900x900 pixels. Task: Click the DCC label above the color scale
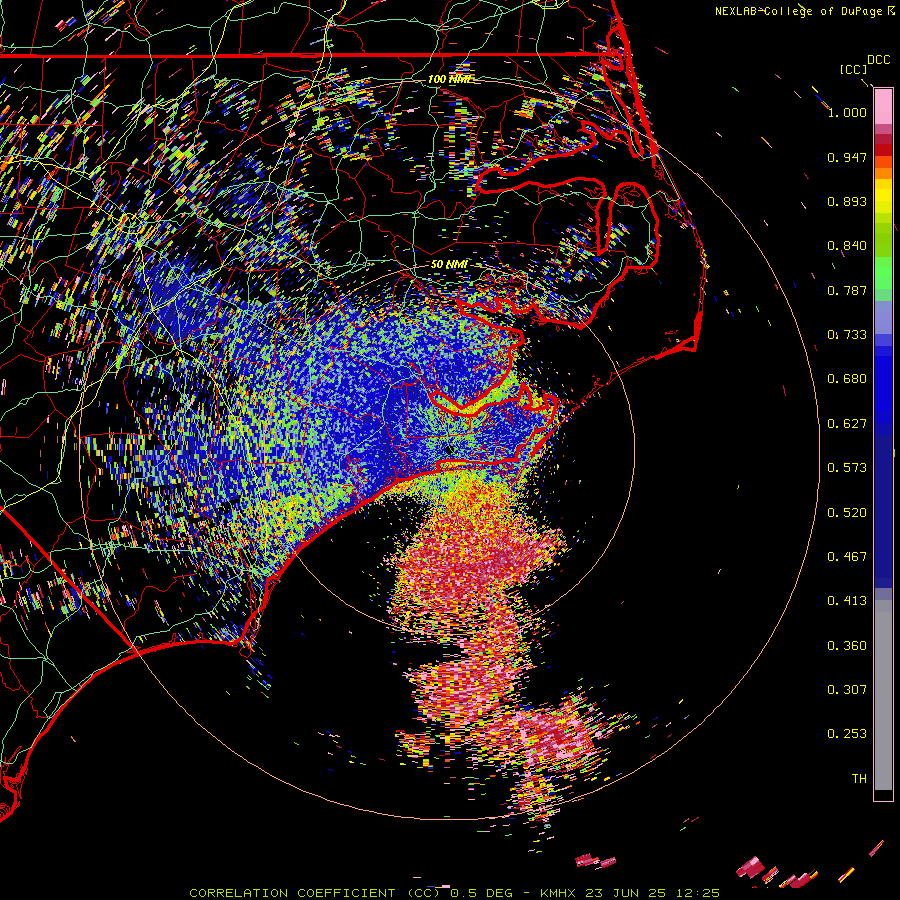point(878,60)
